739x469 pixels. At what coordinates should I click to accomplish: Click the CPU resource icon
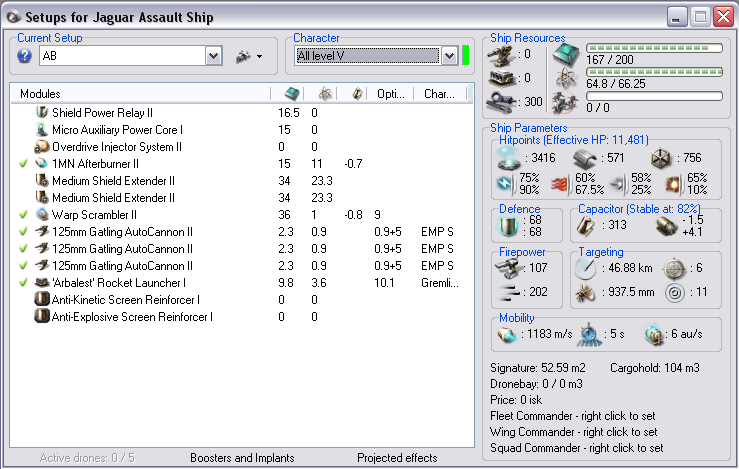click(x=566, y=56)
